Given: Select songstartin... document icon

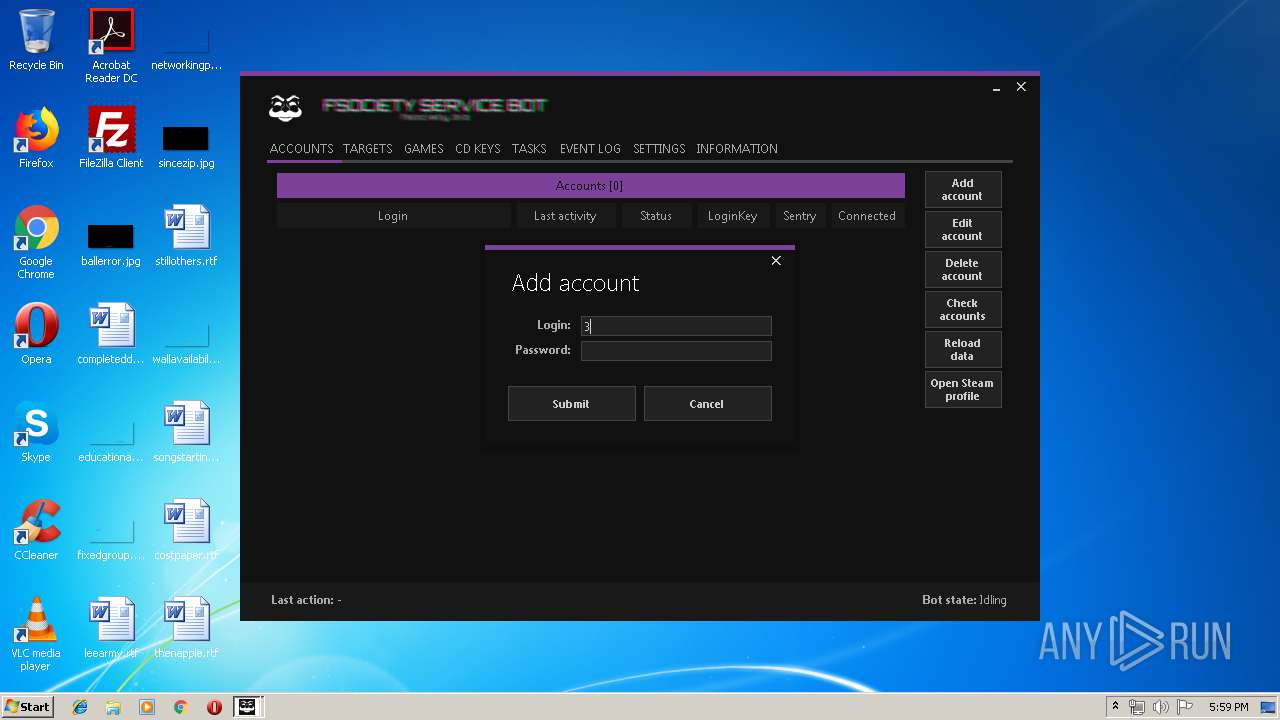Looking at the screenshot, I should pos(186,432).
